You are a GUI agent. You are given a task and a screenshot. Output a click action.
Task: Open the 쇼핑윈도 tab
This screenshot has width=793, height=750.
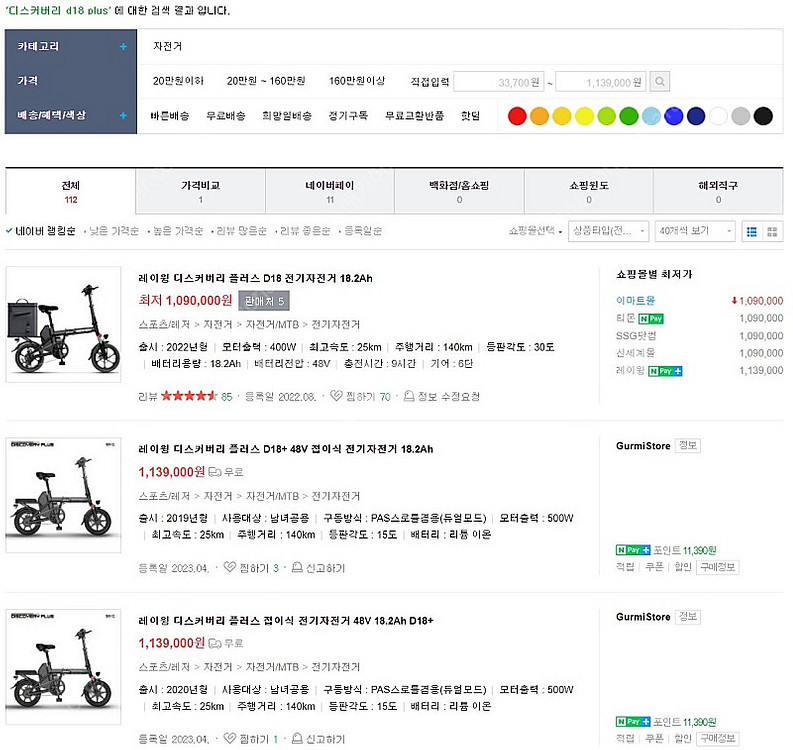pyautogui.click(x=589, y=192)
